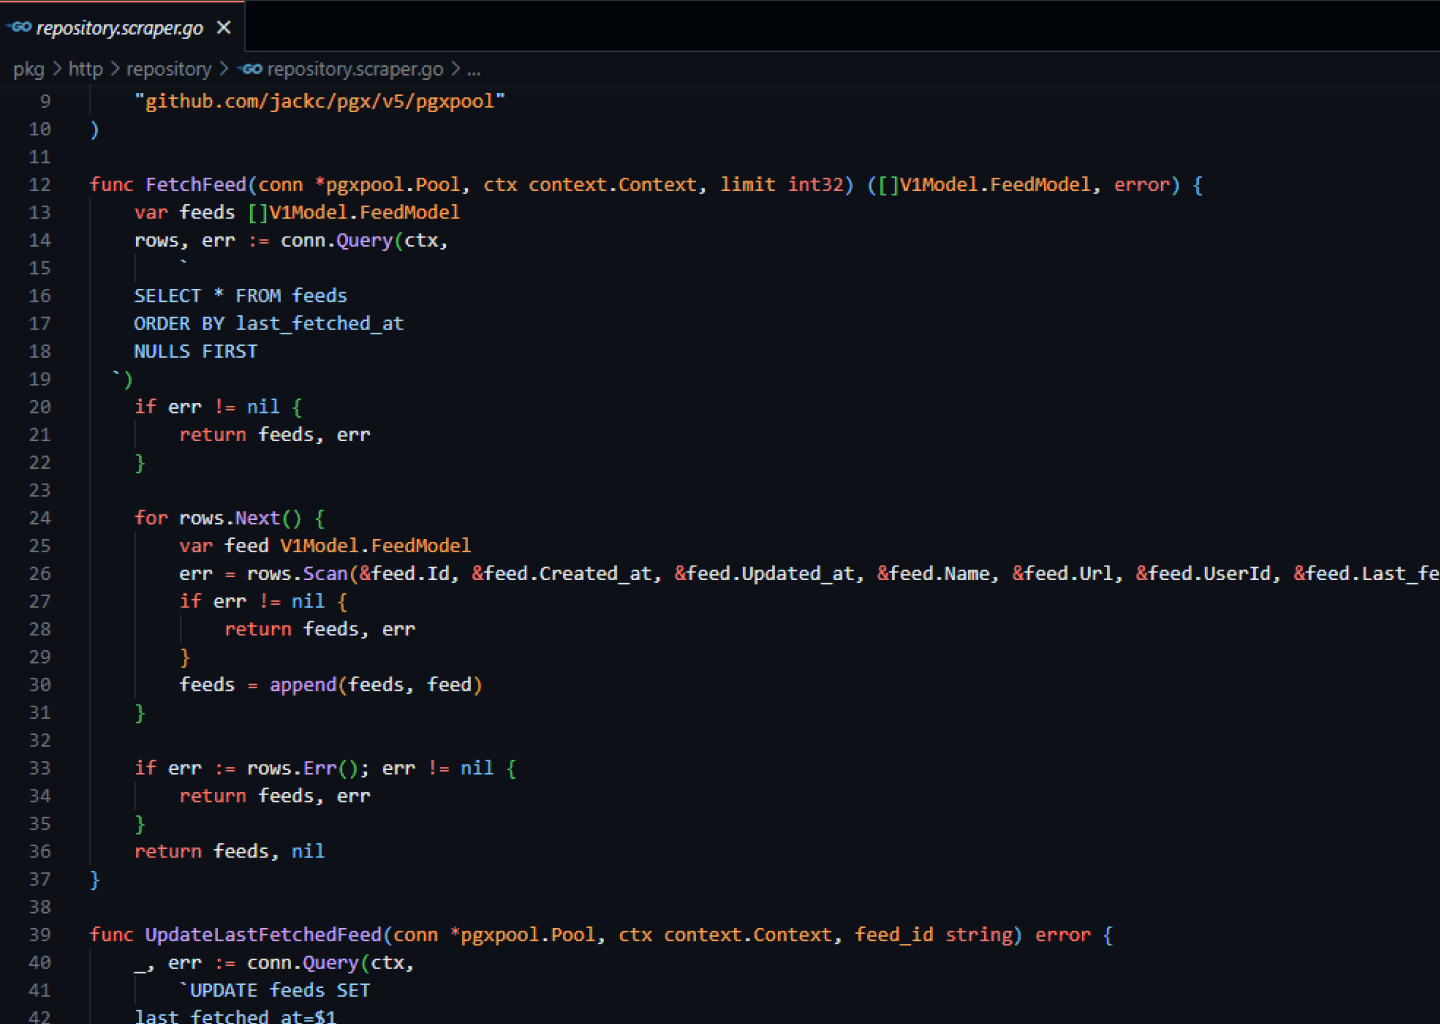
Task: Click the pgxpool import string on line 9
Action: [x=320, y=100]
